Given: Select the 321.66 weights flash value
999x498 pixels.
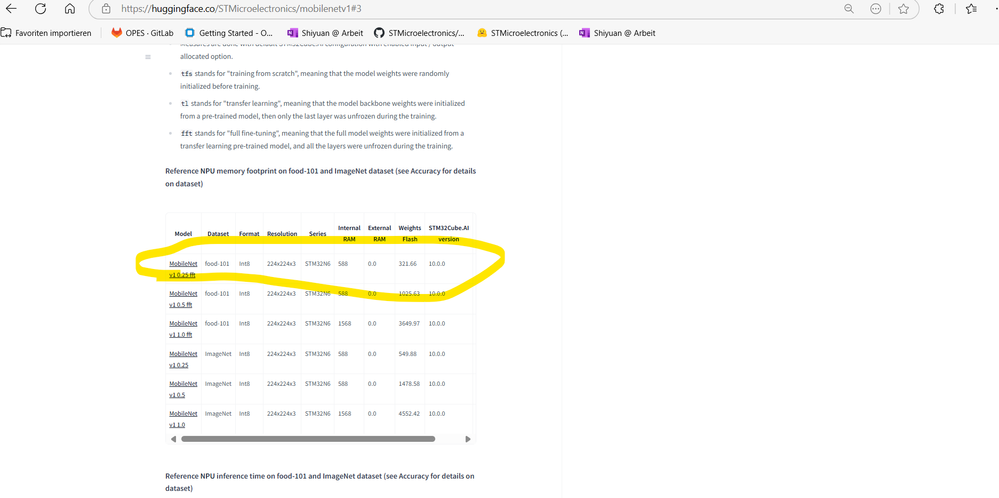Looking at the screenshot, I should pos(408,264).
